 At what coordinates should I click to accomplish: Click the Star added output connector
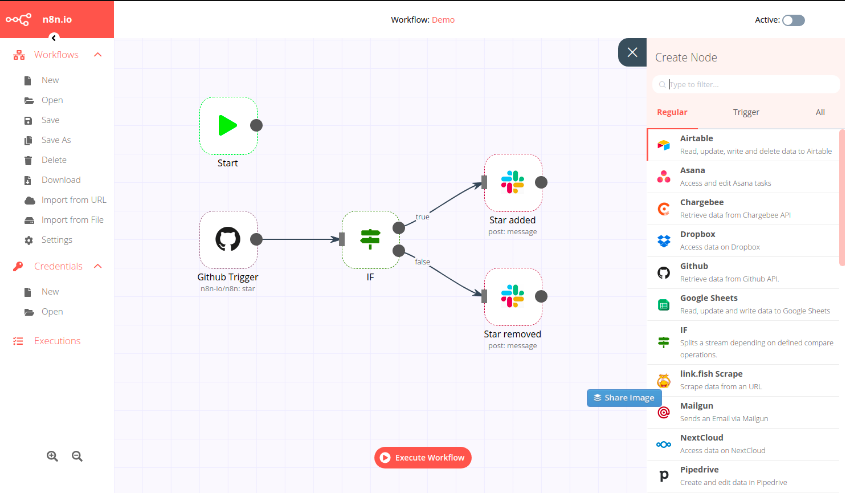(541, 183)
